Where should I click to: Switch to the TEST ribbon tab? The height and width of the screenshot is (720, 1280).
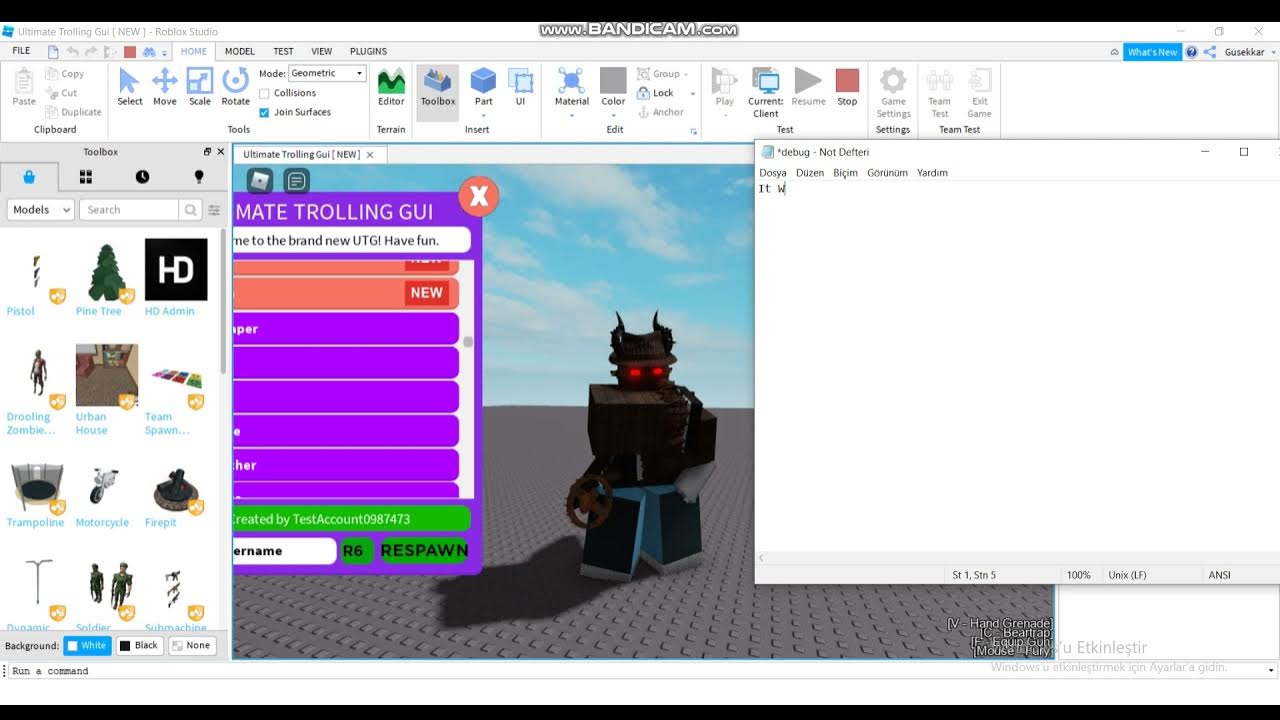(x=284, y=51)
